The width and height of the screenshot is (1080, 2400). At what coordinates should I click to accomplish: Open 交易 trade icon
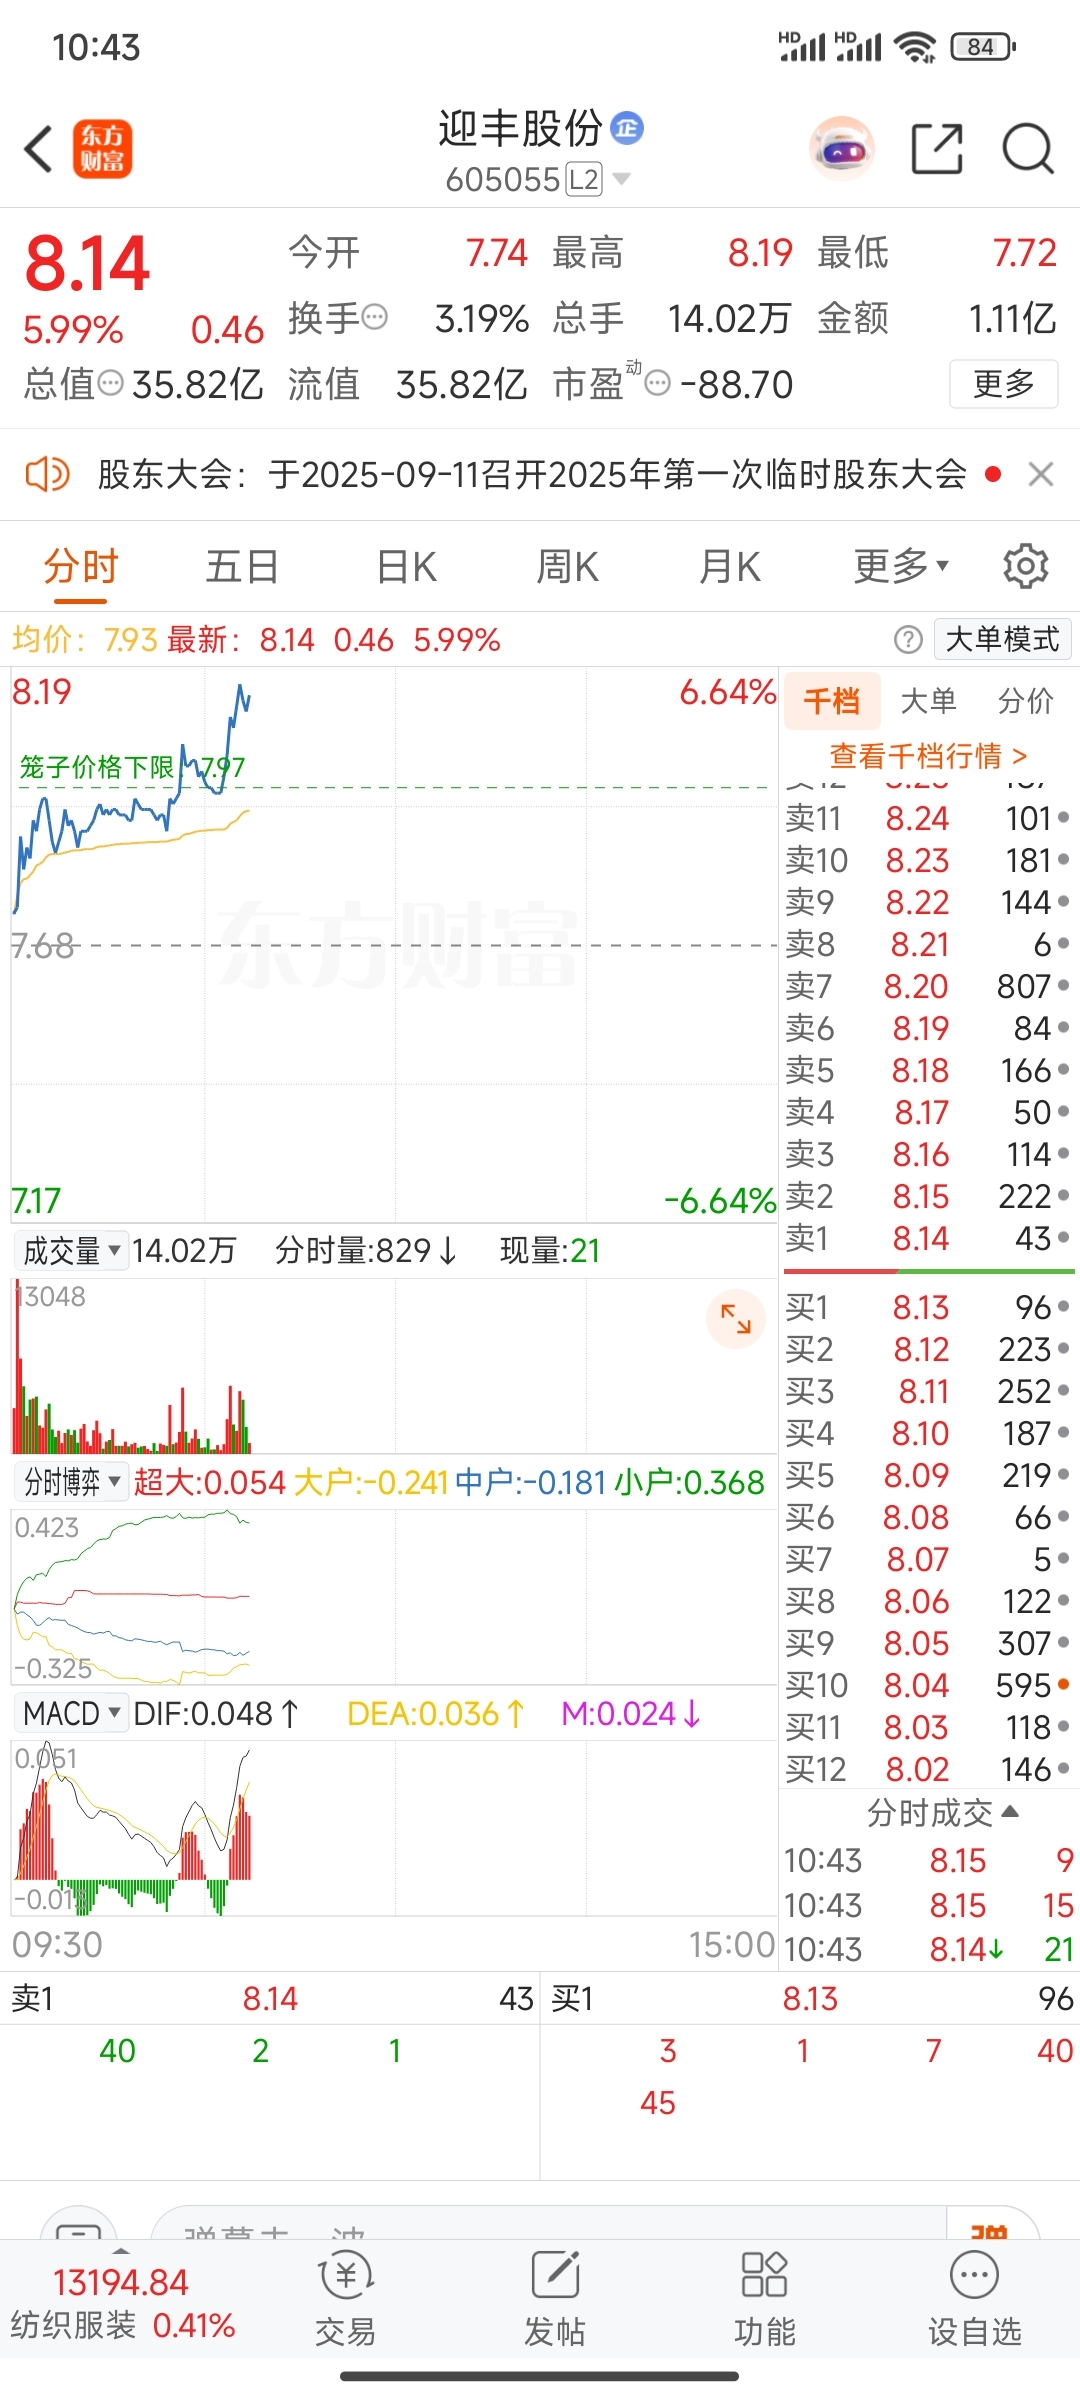coord(346,2298)
